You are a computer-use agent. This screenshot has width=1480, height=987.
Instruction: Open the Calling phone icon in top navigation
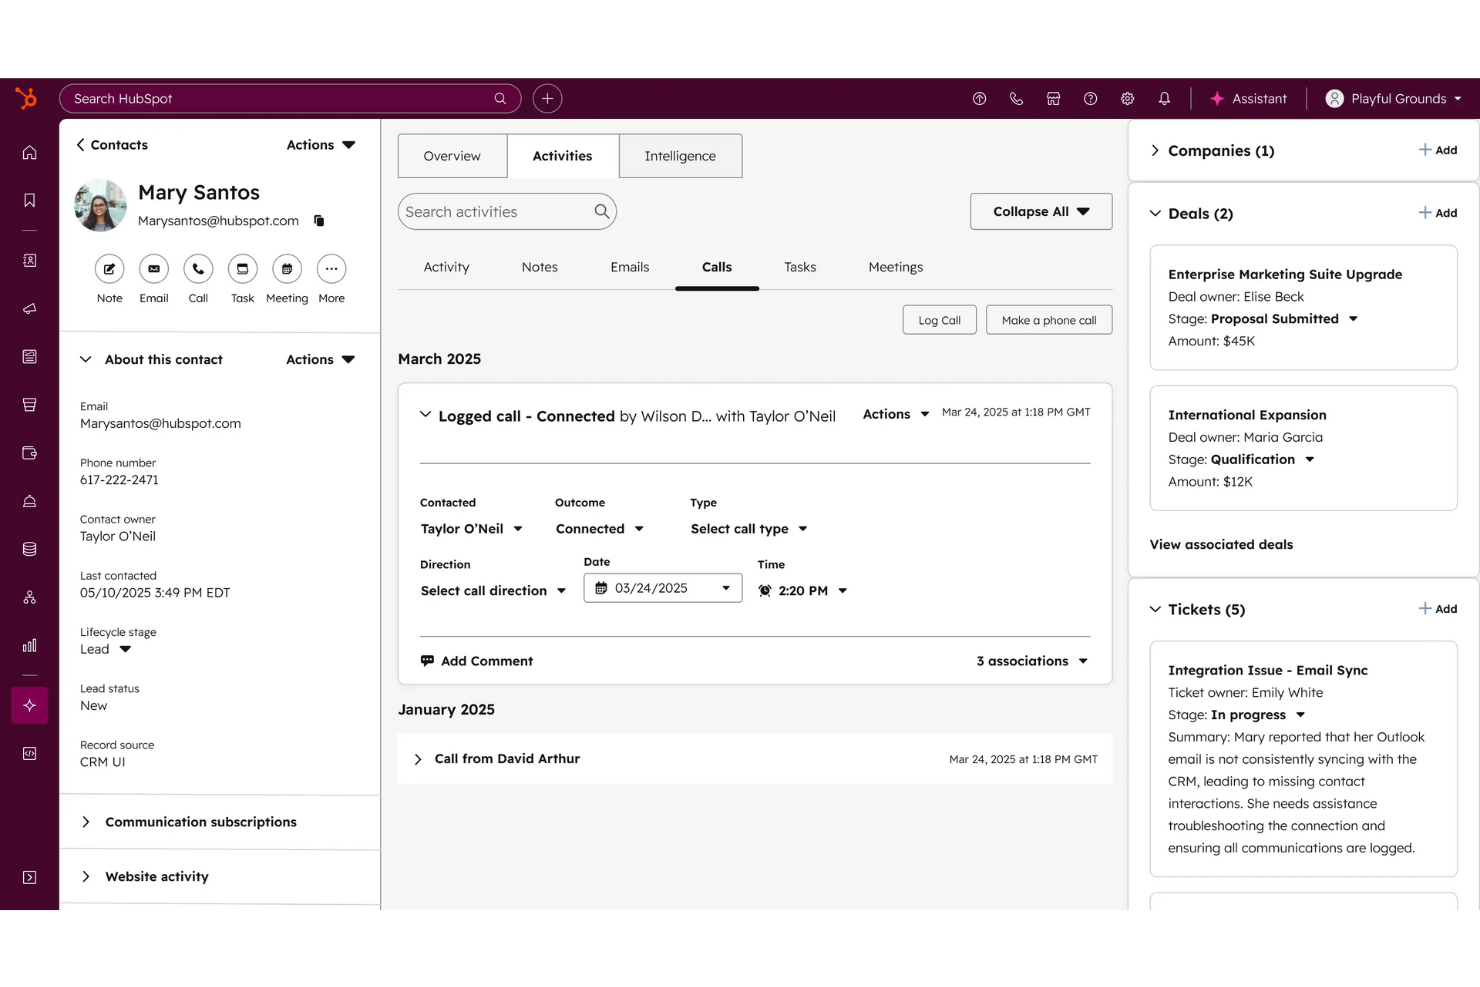pyautogui.click(x=1016, y=98)
